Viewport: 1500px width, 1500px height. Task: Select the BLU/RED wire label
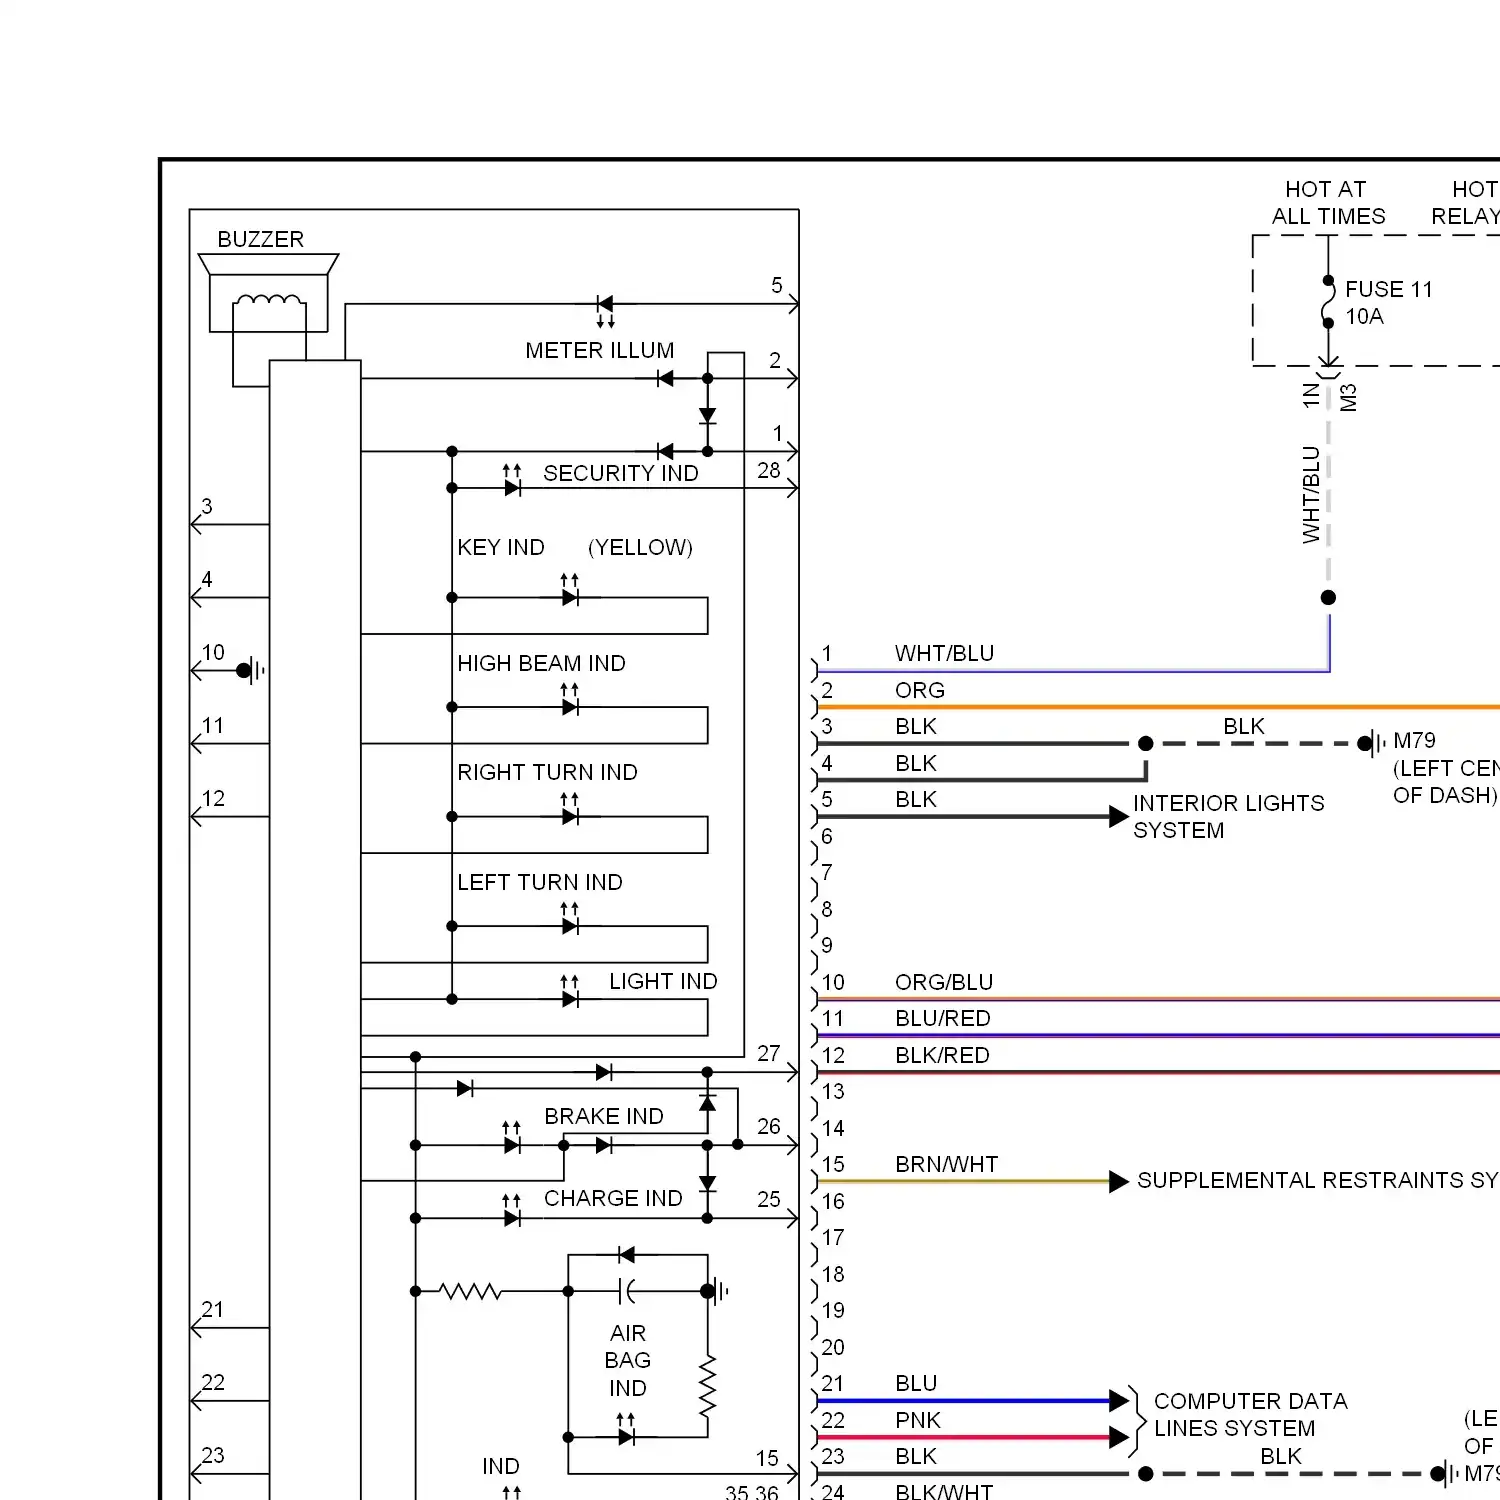coord(943,1018)
